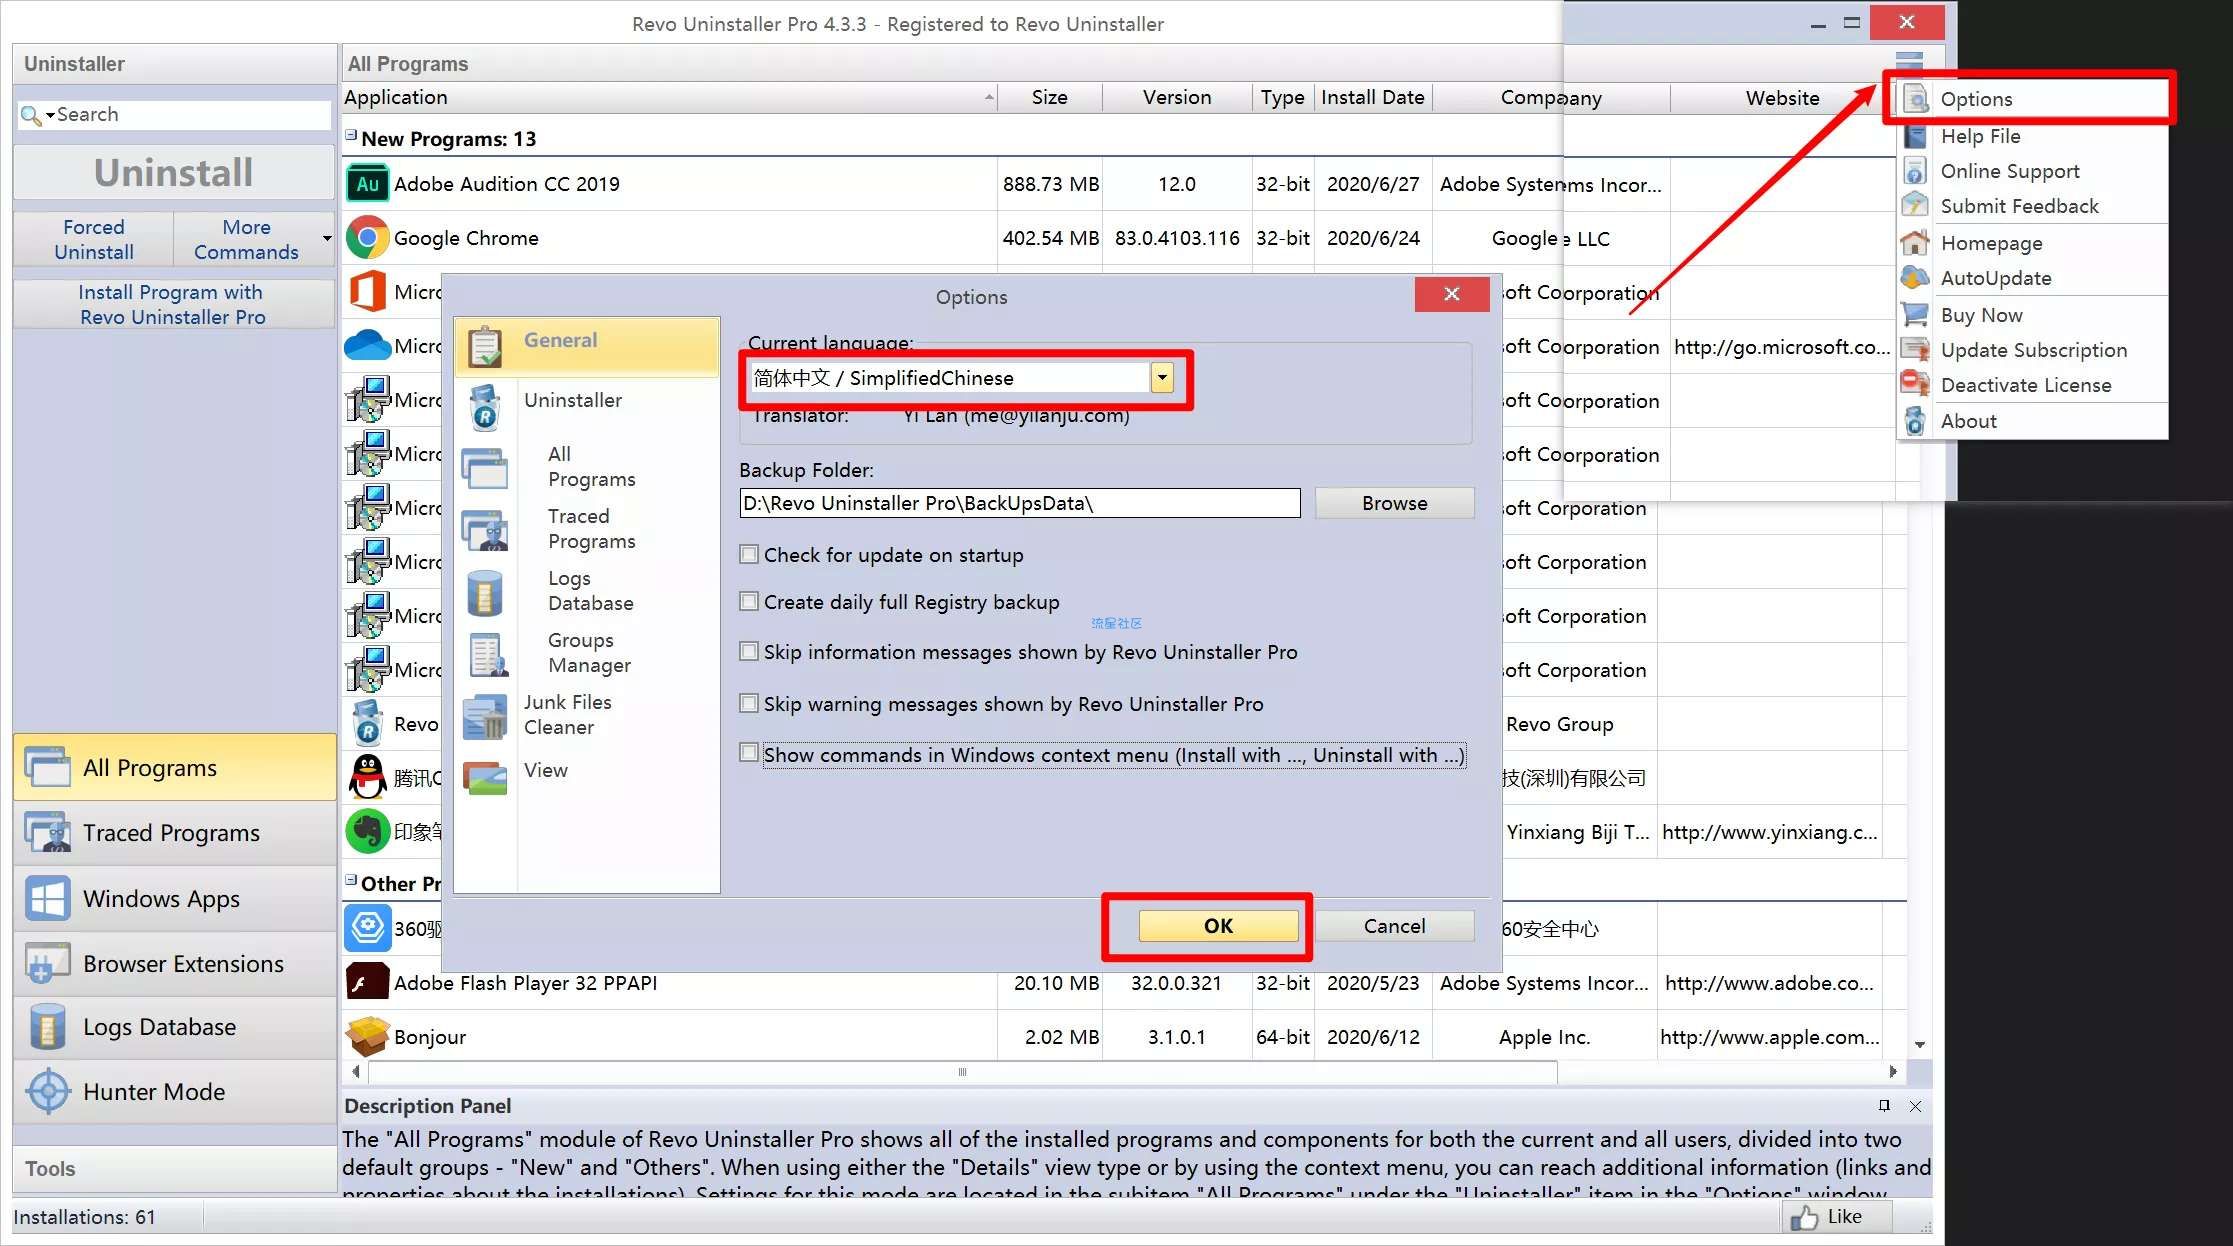Toggle Skip information messages checkbox
The image size is (2233, 1246).
(x=748, y=651)
